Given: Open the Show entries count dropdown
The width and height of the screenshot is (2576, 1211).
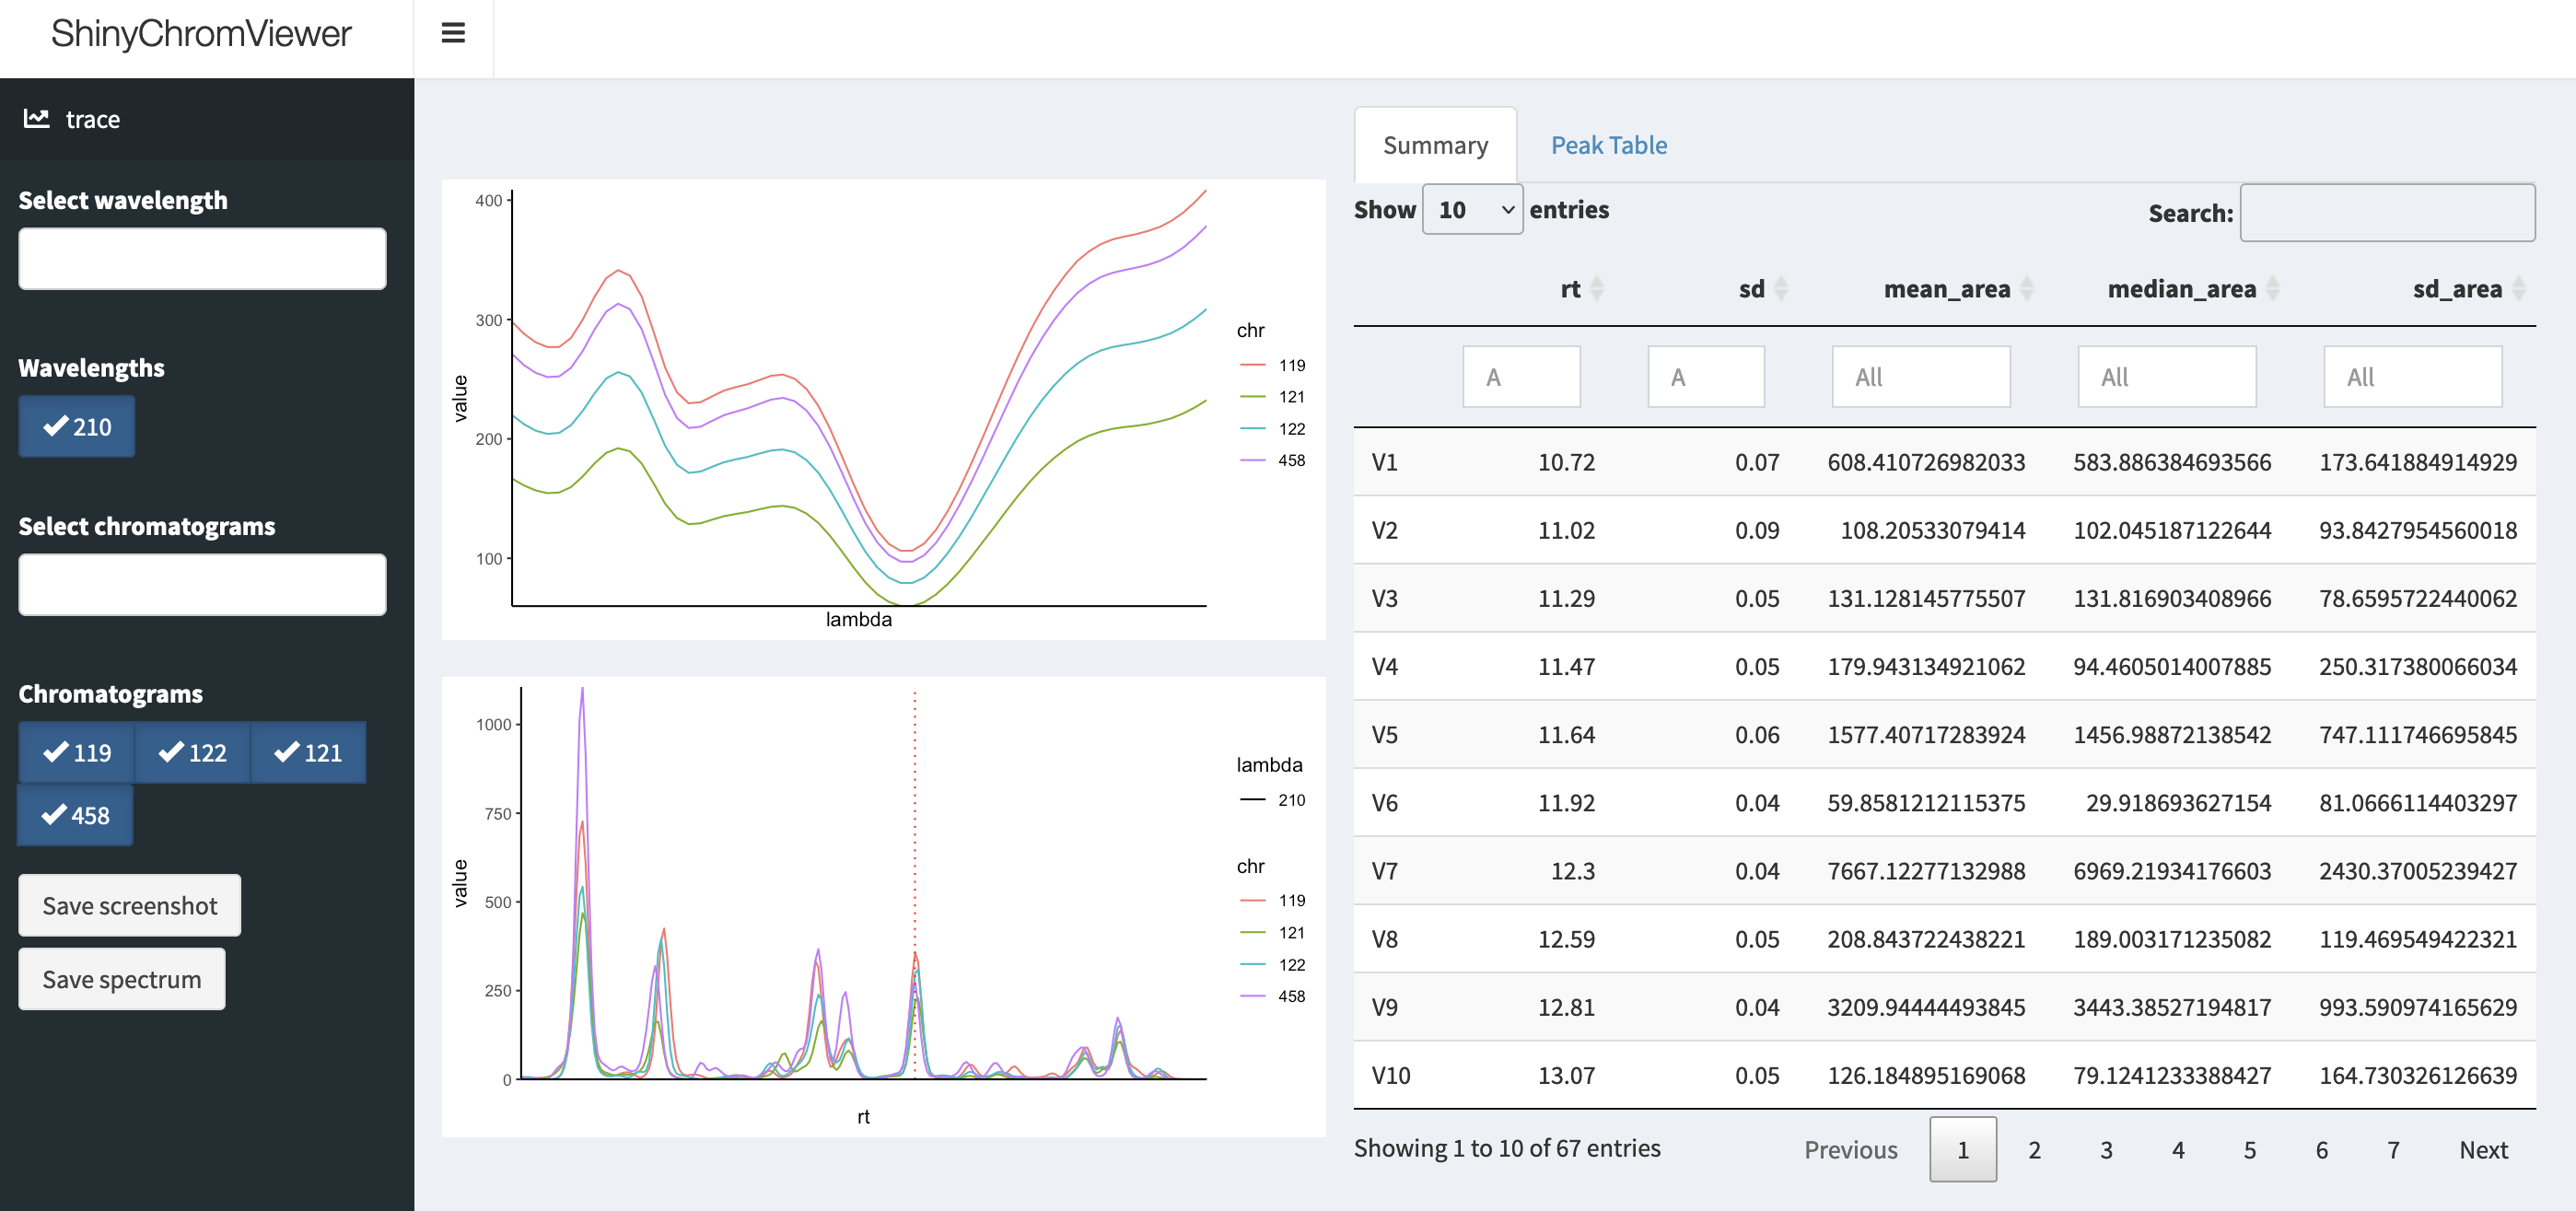Looking at the screenshot, I should (1472, 210).
